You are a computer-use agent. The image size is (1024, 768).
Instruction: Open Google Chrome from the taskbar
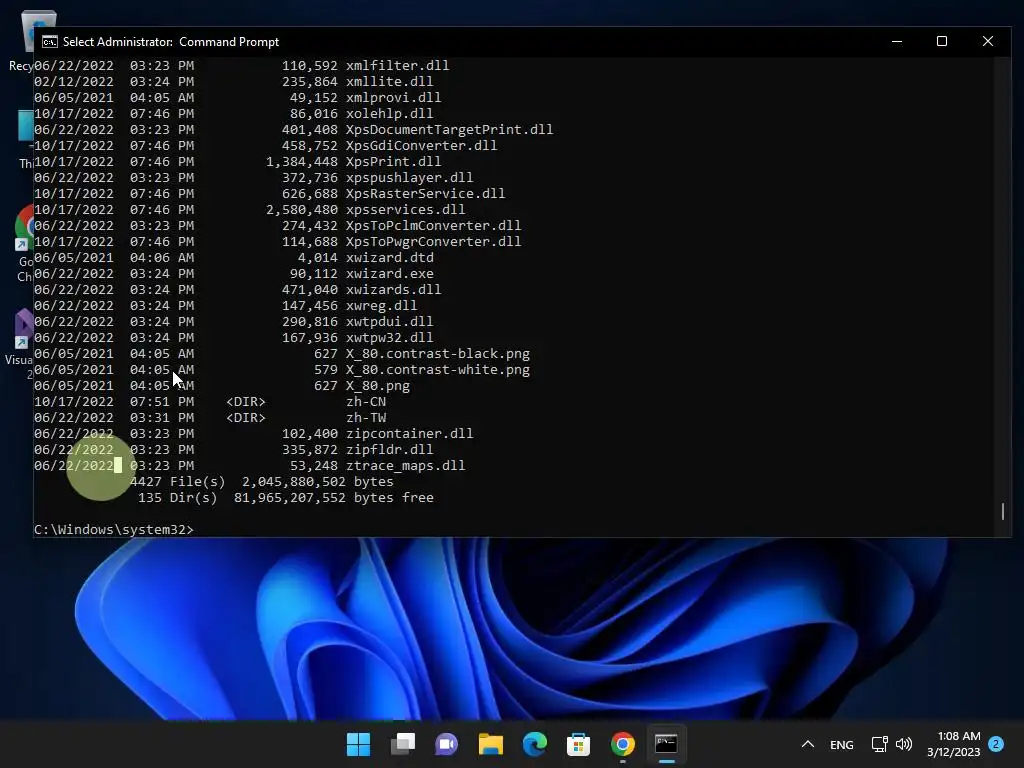pyautogui.click(x=622, y=744)
